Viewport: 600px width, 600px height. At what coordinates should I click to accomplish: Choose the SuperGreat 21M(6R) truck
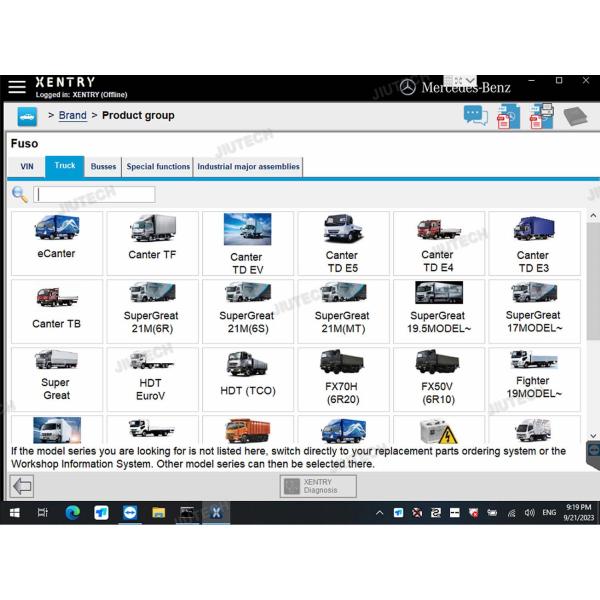(x=151, y=310)
